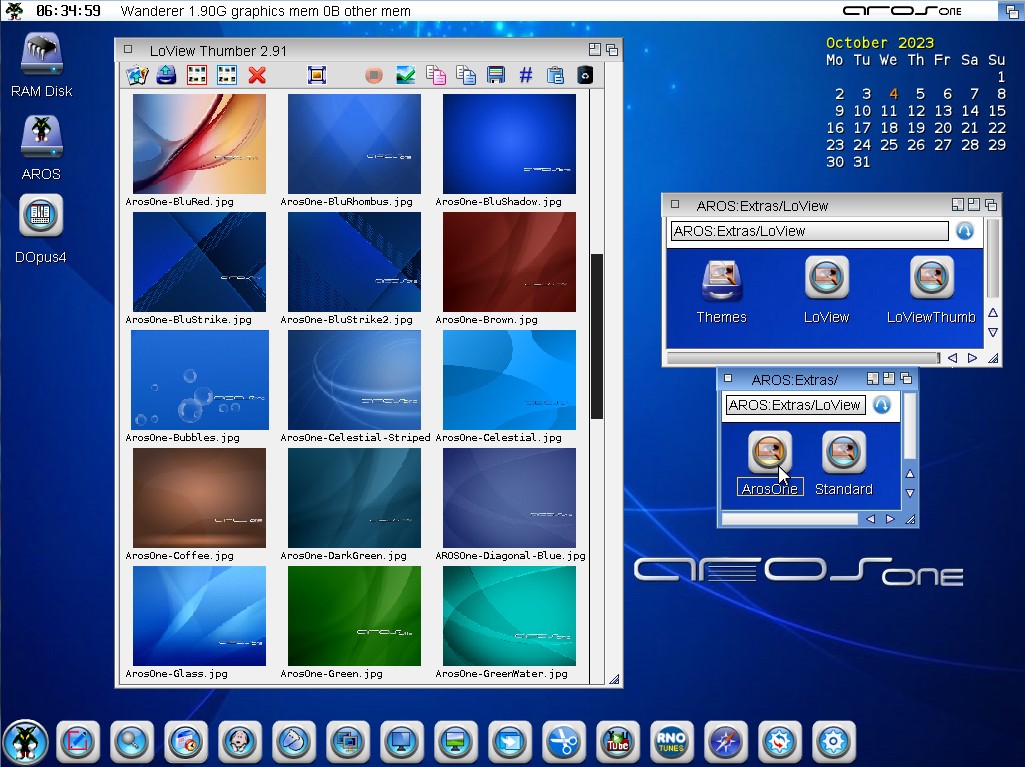Select the Standard theme icon

point(843,453)
